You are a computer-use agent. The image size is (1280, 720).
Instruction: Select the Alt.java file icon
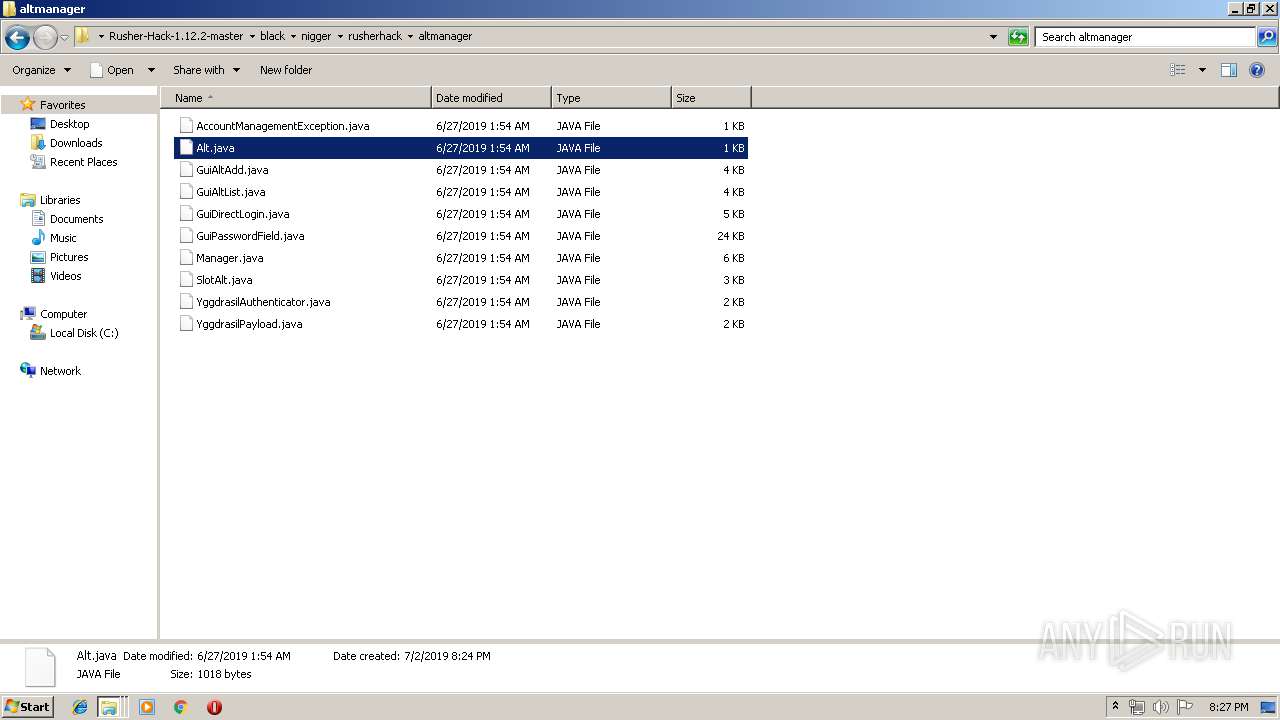[x=186, y=148]
